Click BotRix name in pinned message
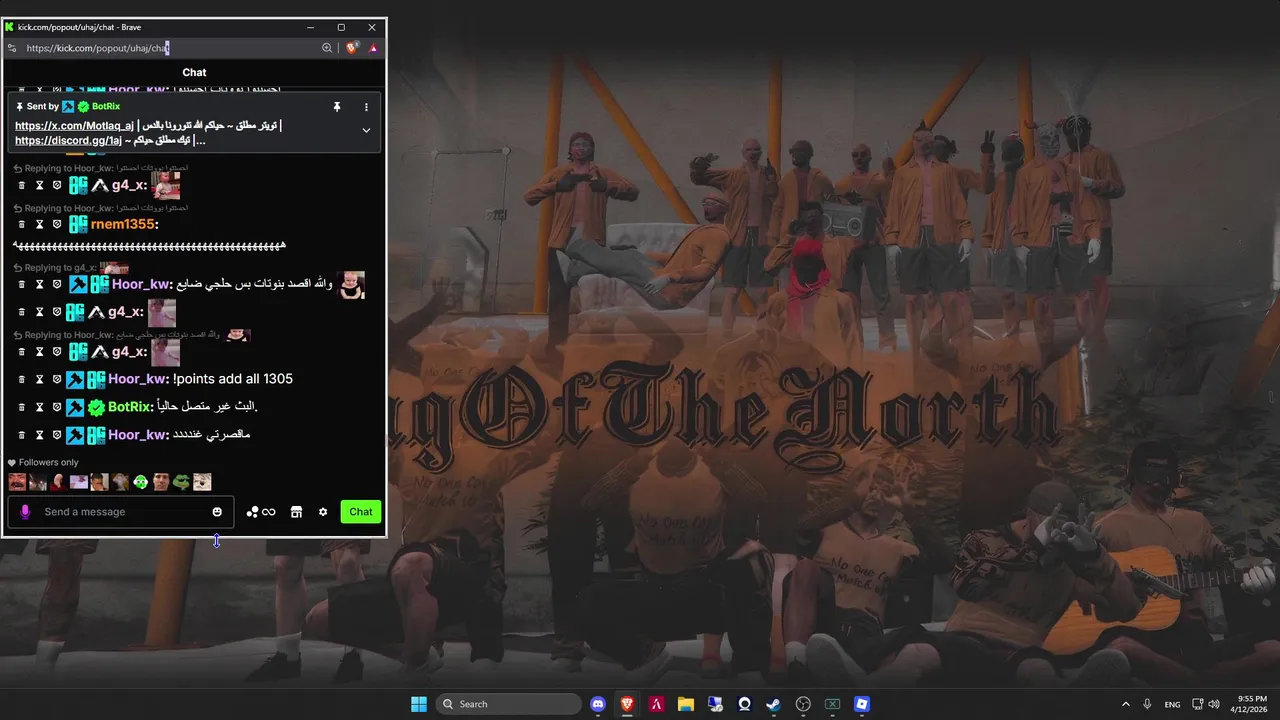Image resolution: width=1280 pixels, height=720 pixels. coord(106,106)
